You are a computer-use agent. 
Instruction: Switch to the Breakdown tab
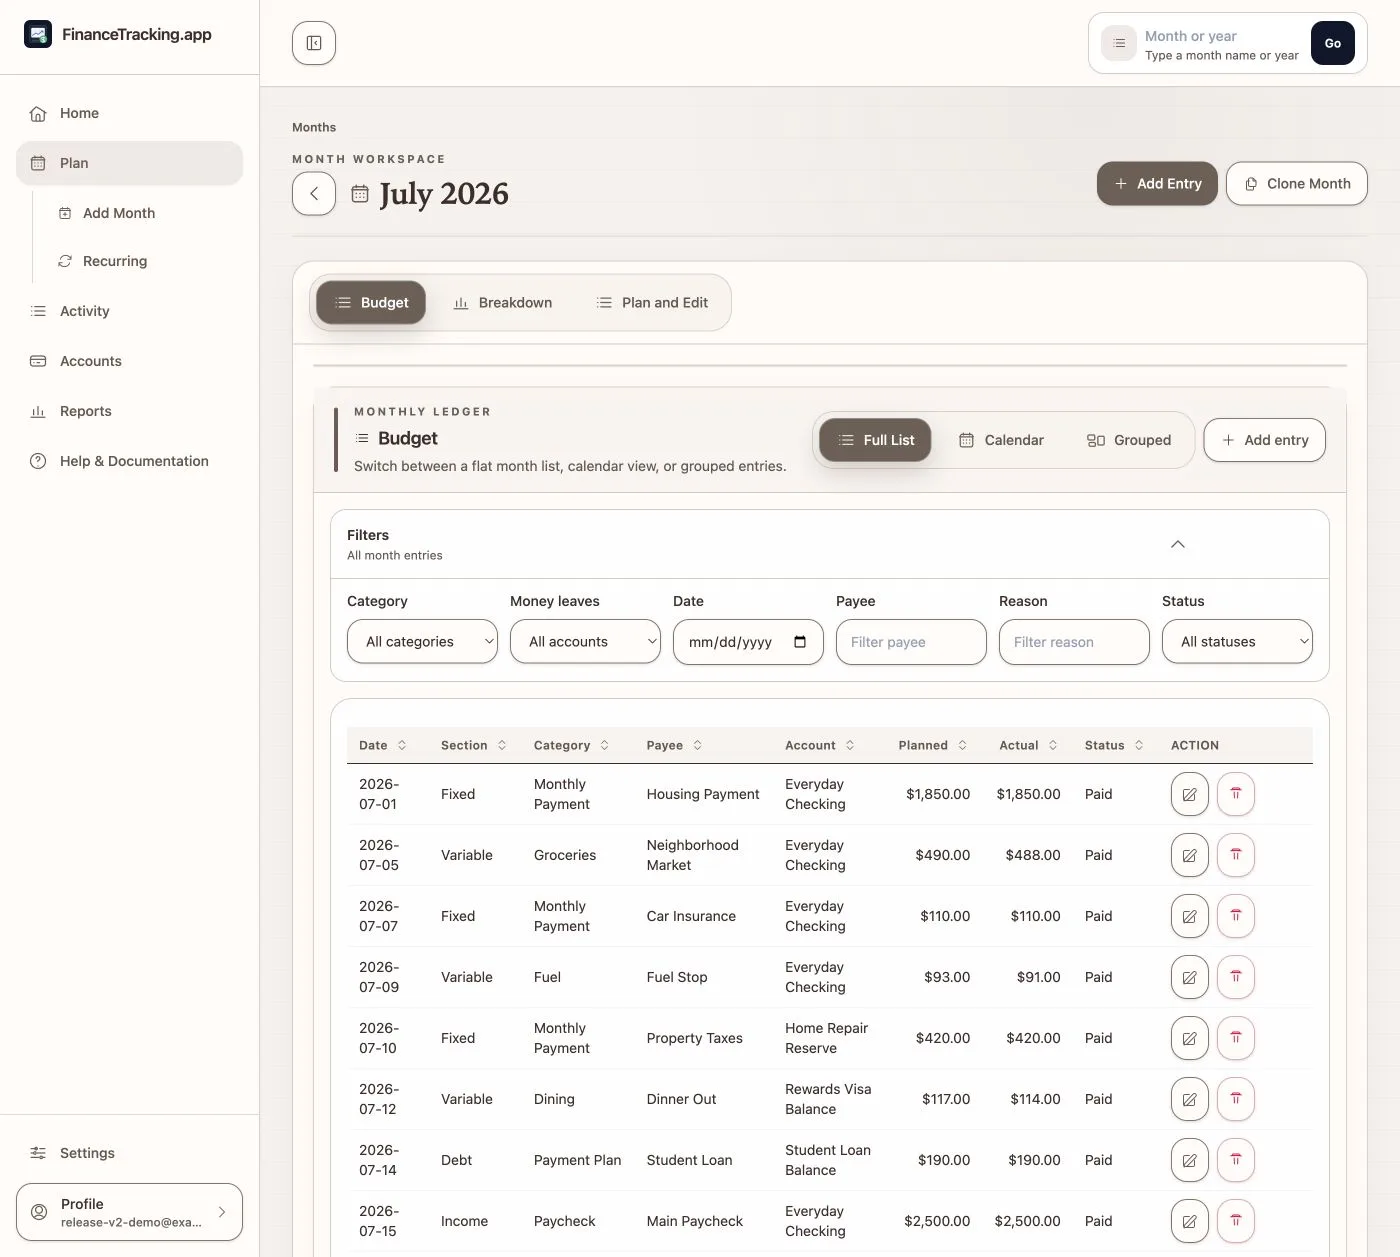tap(503, 303)
